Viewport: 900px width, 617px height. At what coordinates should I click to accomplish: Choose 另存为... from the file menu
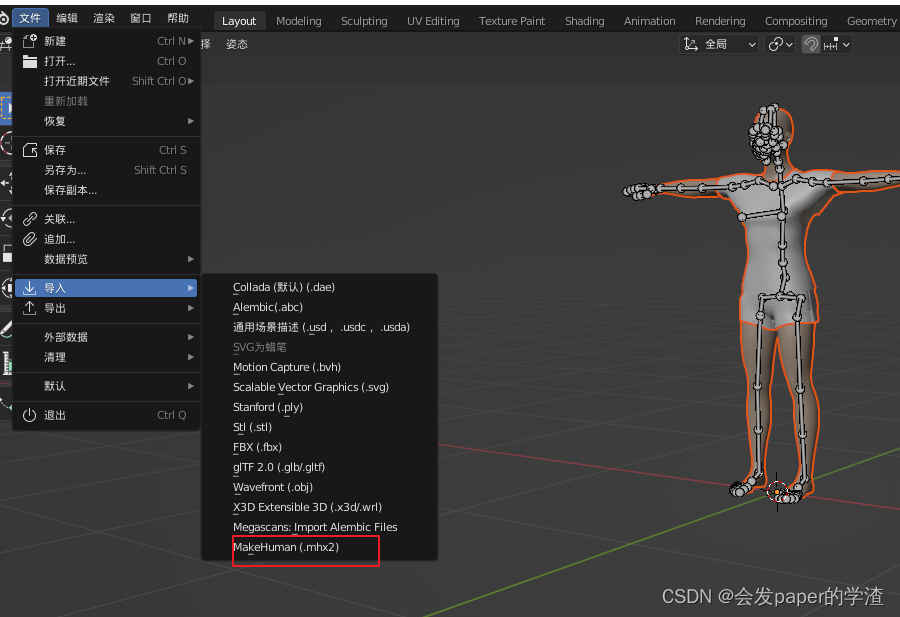pos(107,170)
